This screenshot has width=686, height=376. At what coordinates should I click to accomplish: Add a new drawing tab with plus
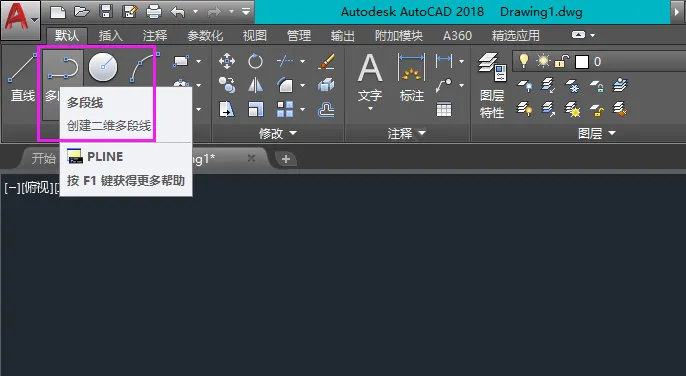286,159
